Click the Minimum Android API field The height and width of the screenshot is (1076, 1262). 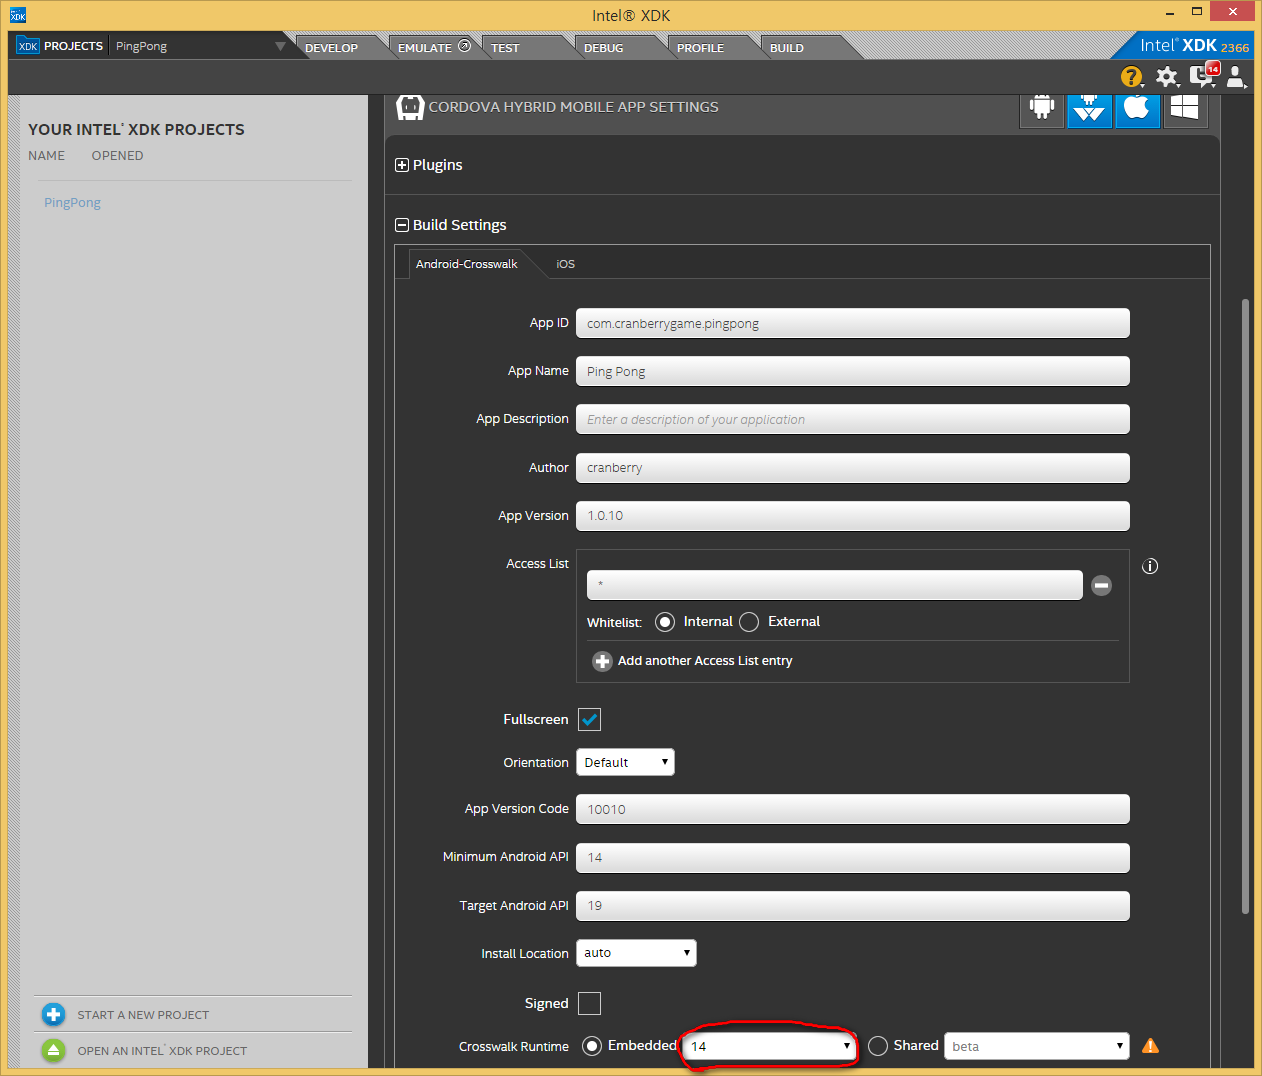[x=853, y=858]
